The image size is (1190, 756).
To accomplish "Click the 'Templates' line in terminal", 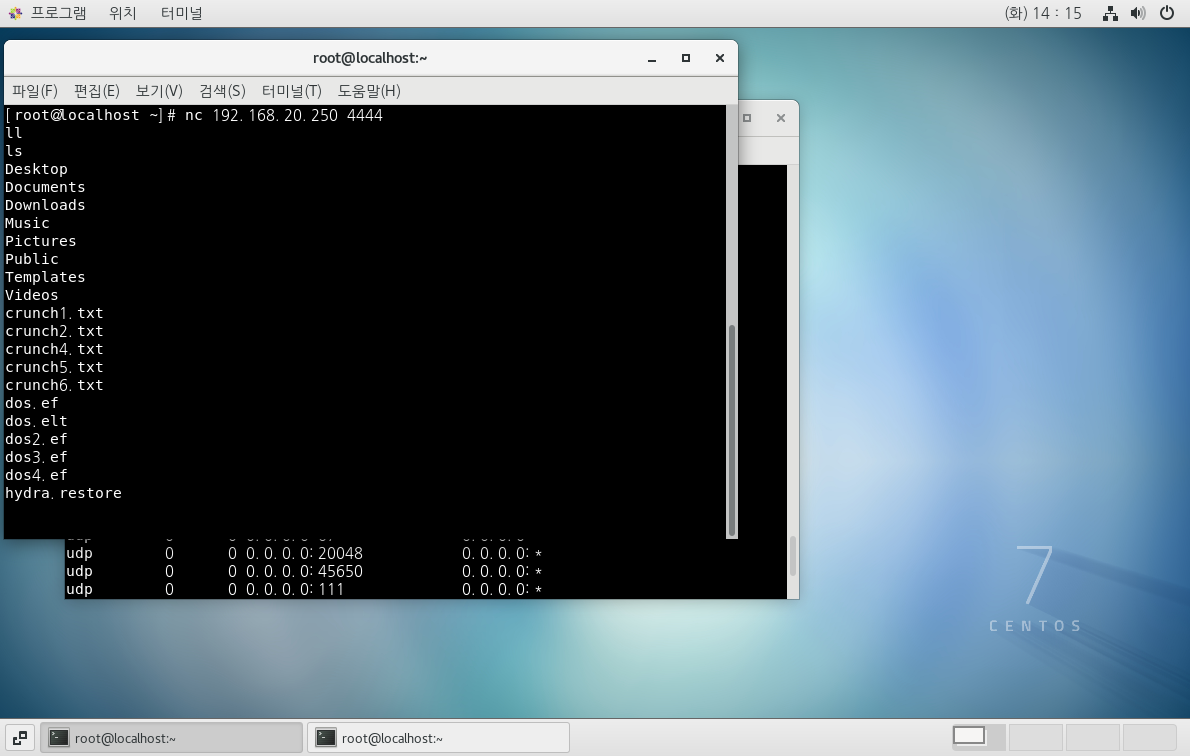I will click(46, 277).
